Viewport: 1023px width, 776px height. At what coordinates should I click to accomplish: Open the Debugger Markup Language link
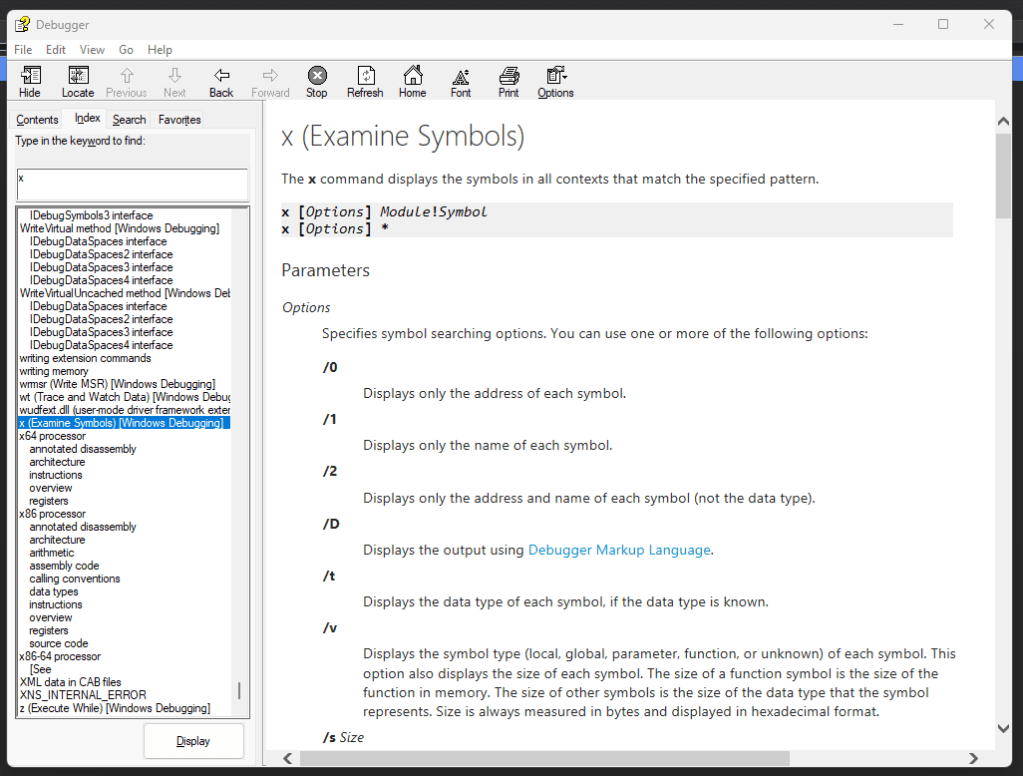click(619, 550)
